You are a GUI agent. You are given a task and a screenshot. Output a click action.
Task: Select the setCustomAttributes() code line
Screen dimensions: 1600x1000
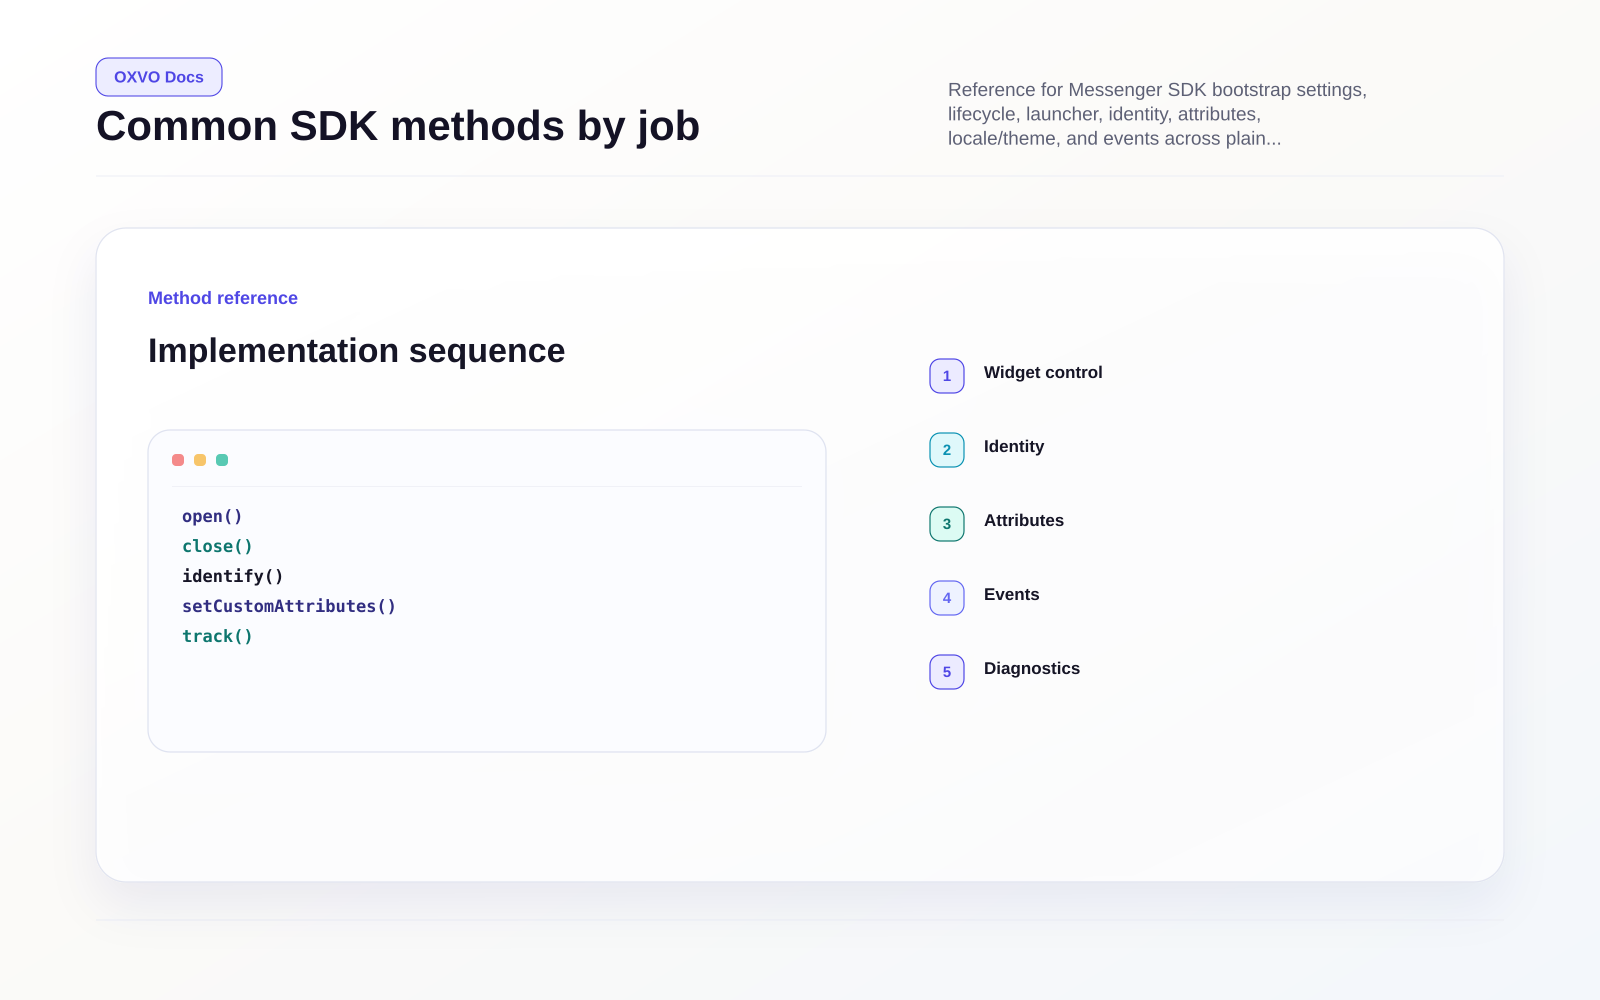coord(289,606)
